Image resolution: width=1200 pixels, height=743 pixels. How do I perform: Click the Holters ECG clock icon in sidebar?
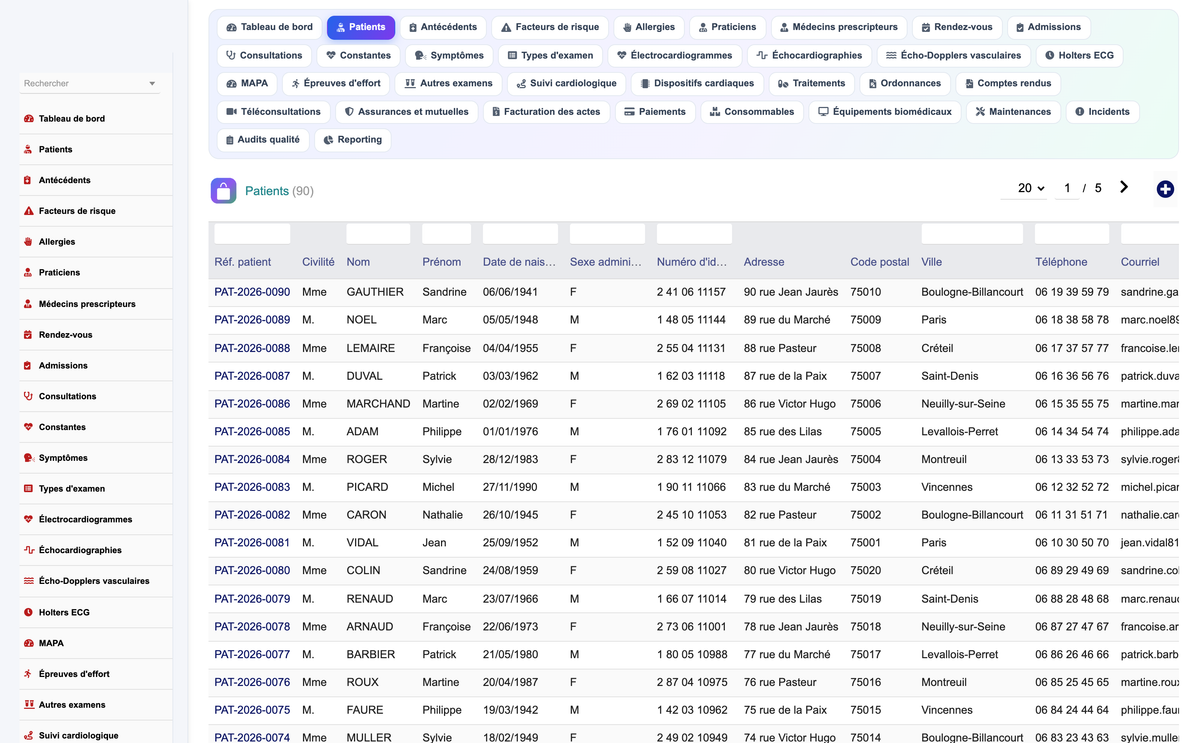click(x=28, y=612)
